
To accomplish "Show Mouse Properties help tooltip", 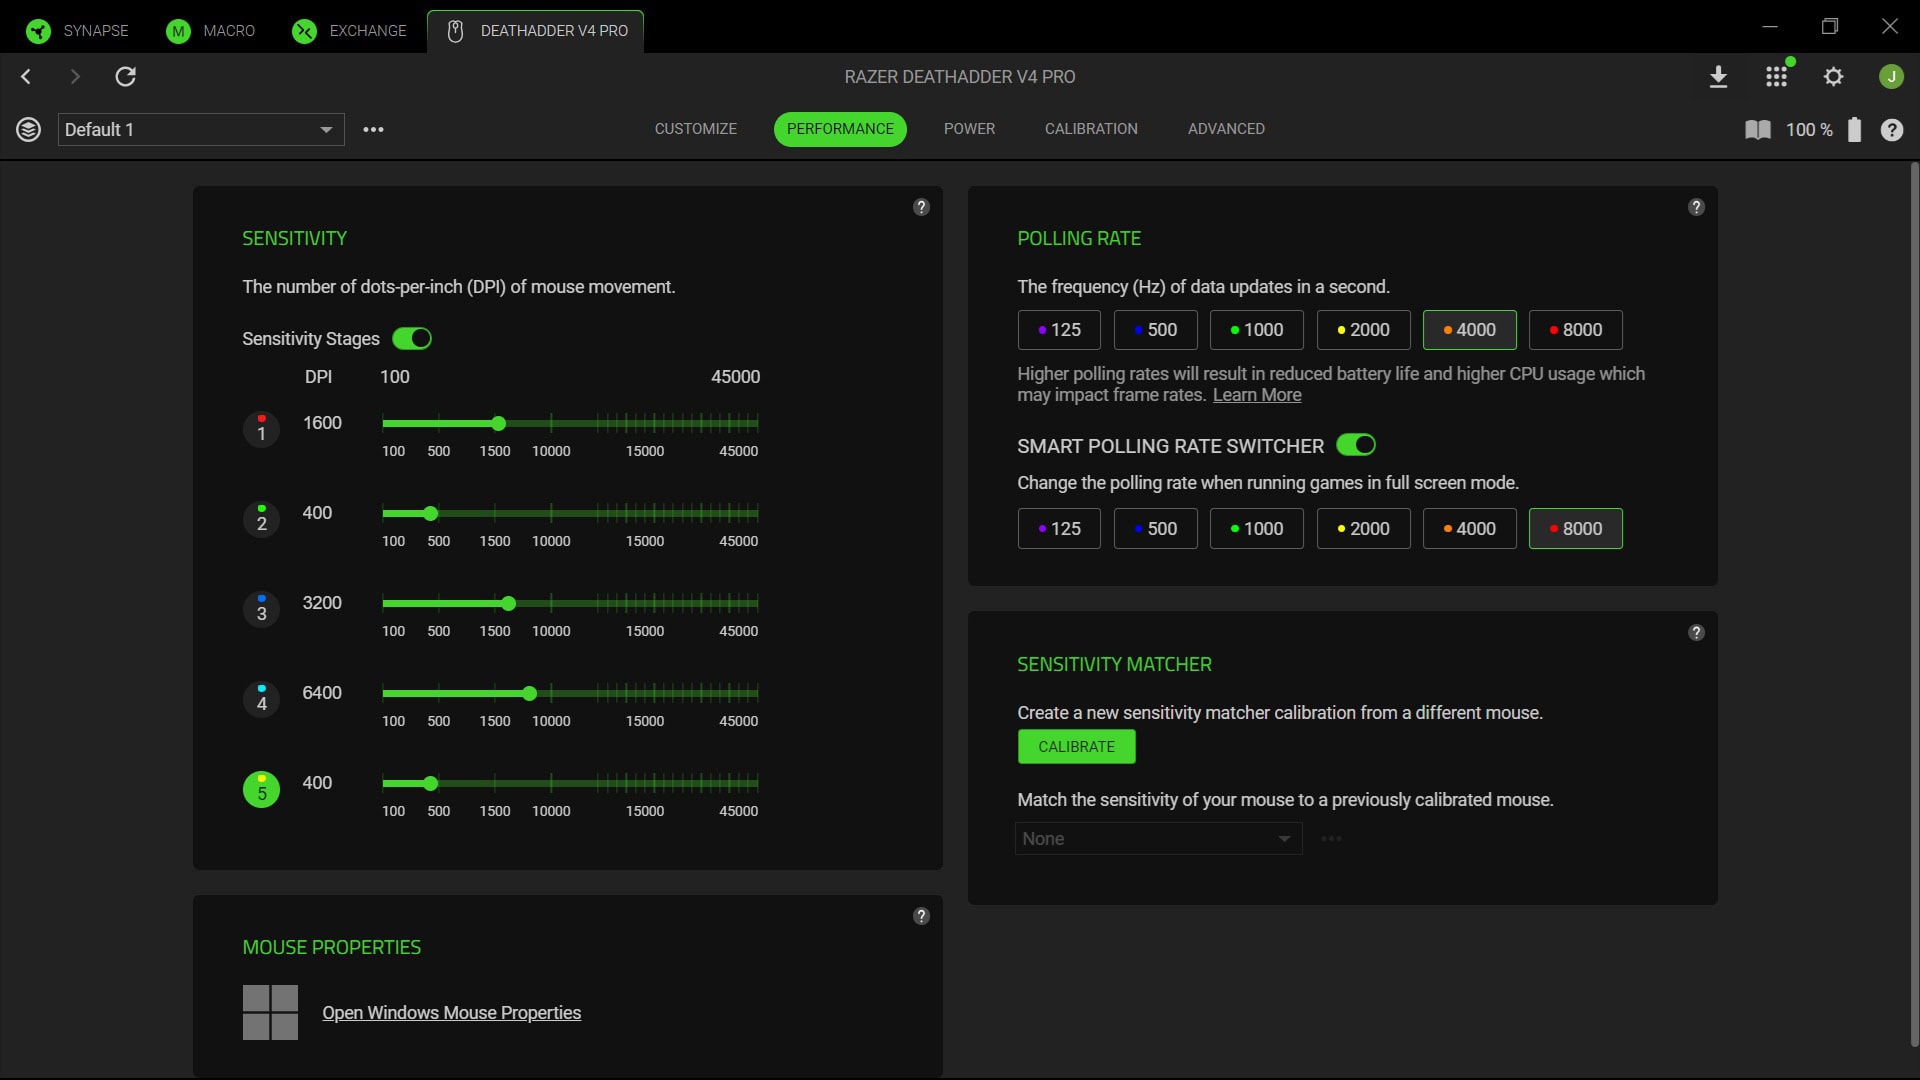I will click(x=921, y=916).
